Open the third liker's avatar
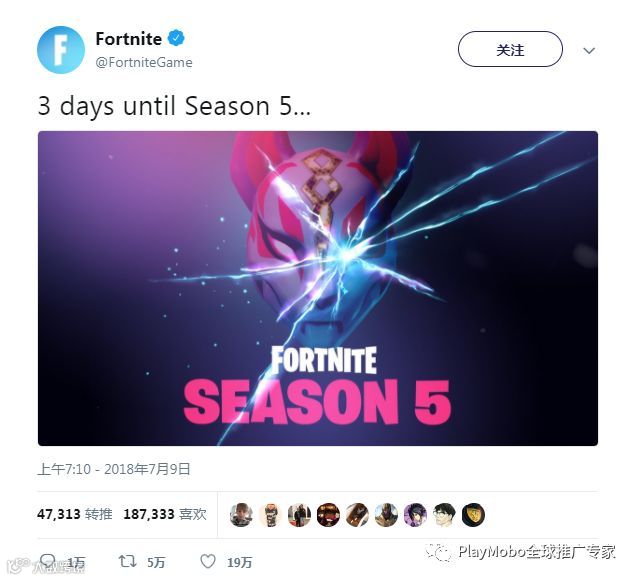Screen dimensions: 636x580 click(299, 515)
